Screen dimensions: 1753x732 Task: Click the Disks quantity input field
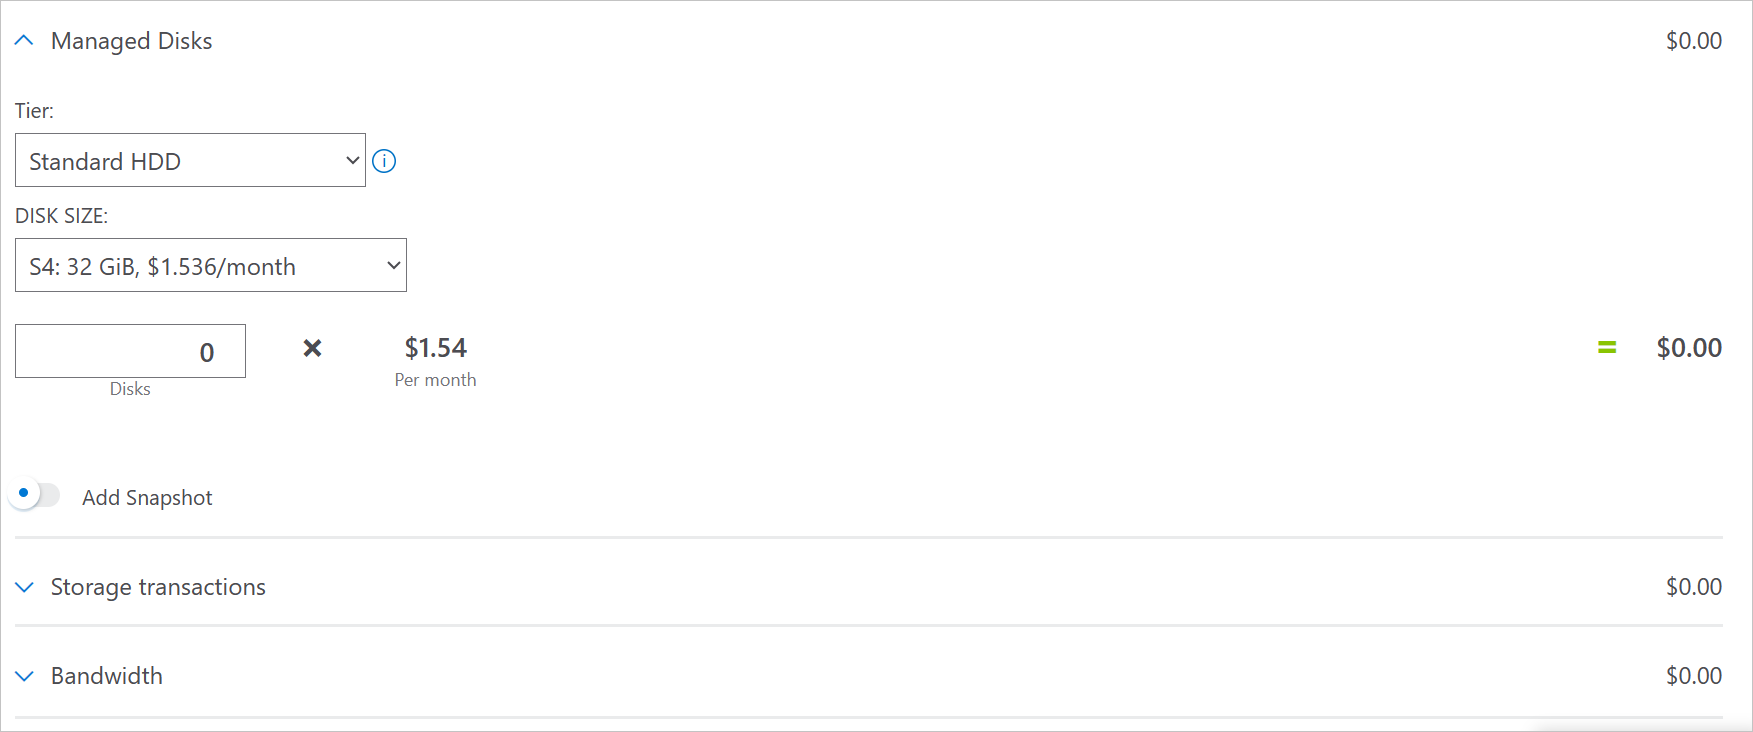click(130, 352)
